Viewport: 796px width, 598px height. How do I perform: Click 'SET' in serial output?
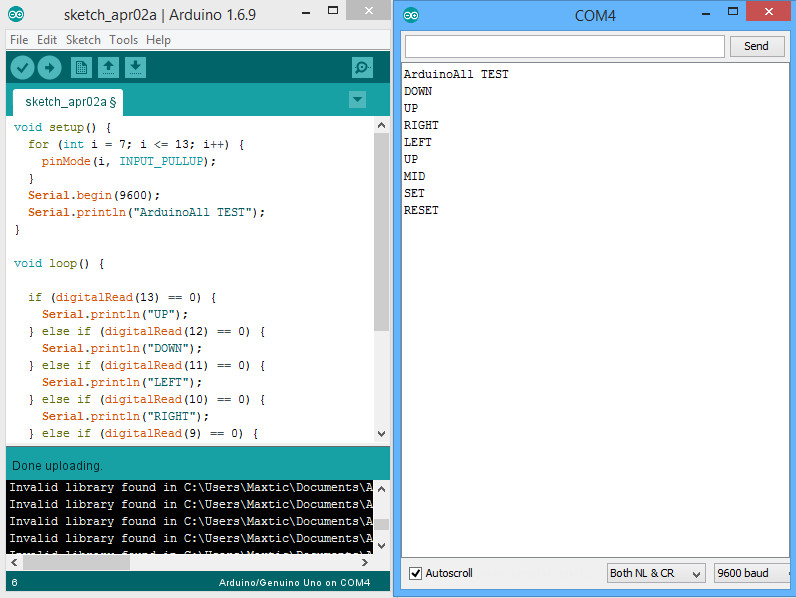pyautogui.click(x=414, y=193)
